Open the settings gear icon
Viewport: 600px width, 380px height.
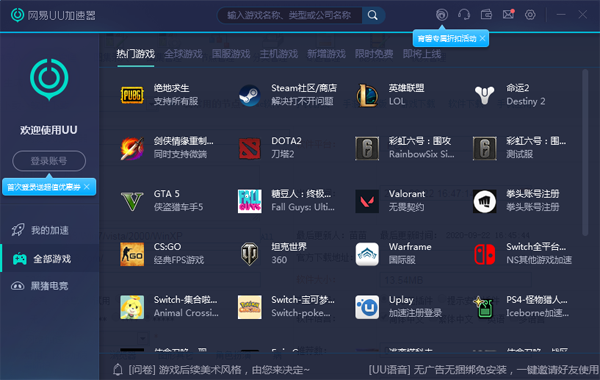tap(530, 15)
